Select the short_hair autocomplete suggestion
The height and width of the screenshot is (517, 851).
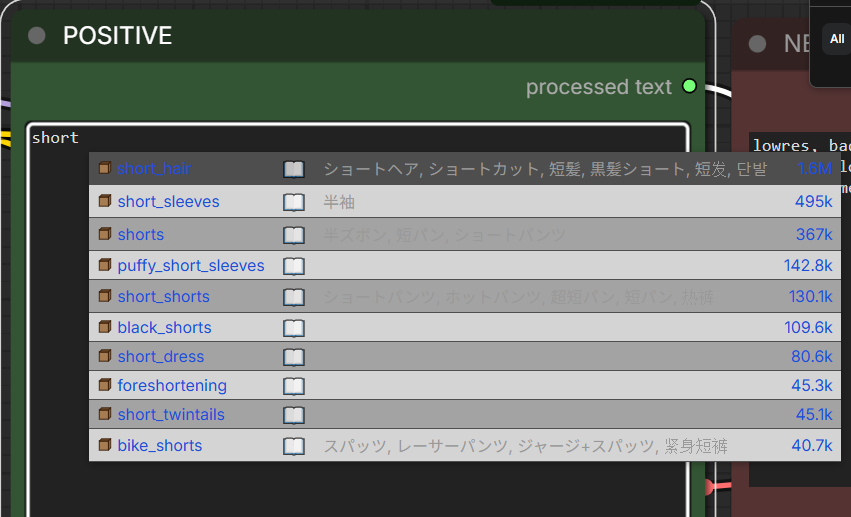465,169
